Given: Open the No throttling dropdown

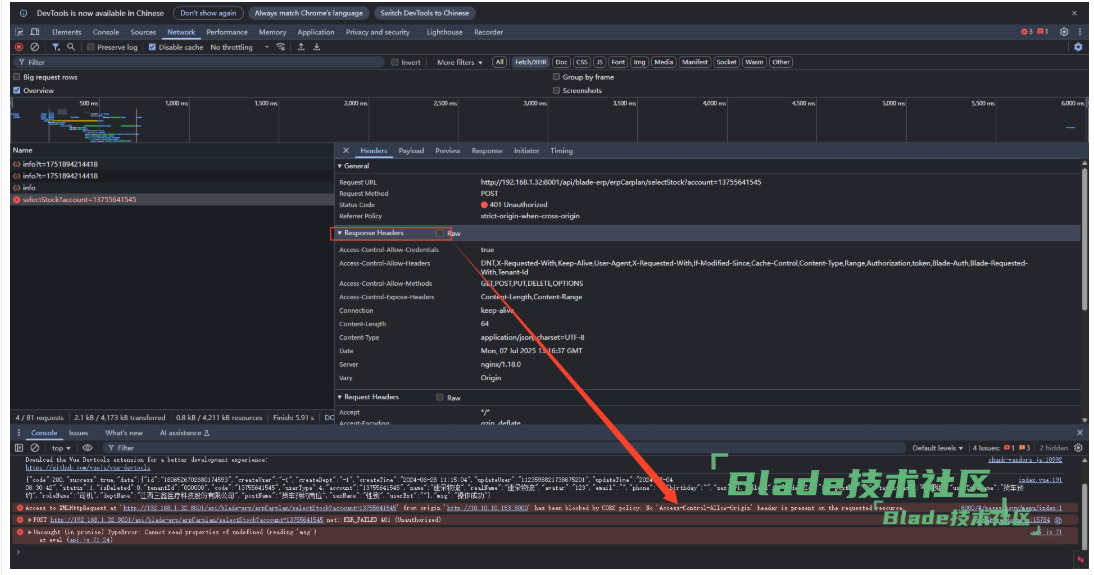Looking at the screenshot, I should click(x=235, y=47).
